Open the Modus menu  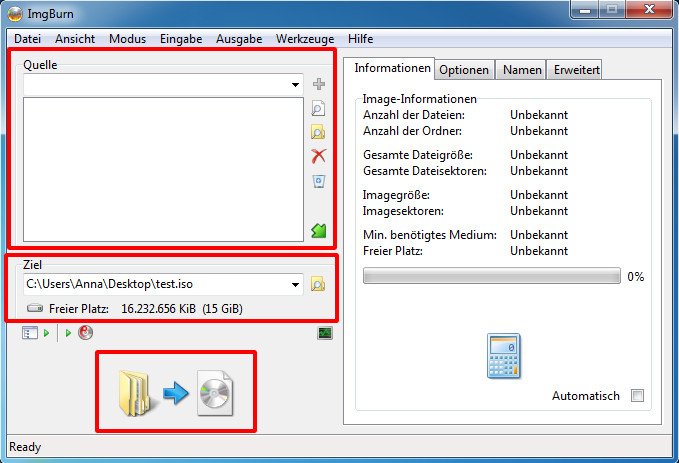pos(127,38)
